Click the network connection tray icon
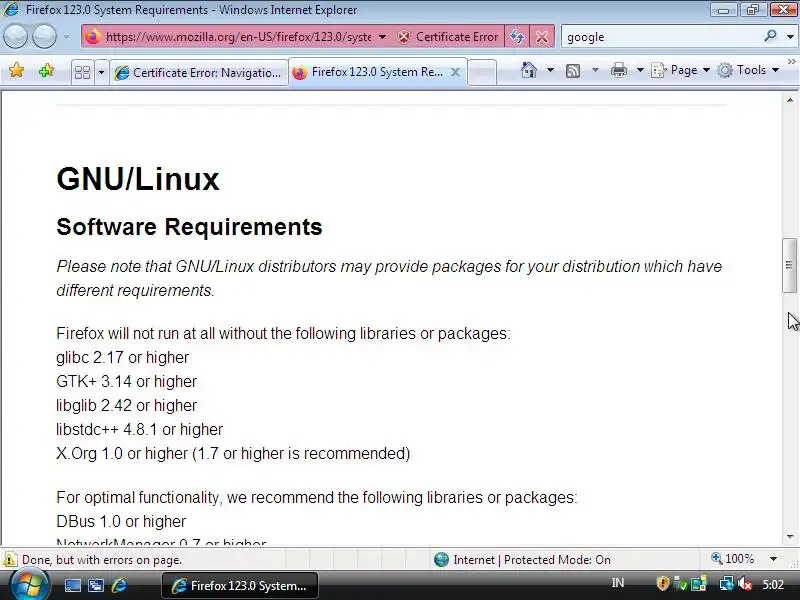The image size is (800, 600). [x=727, y=583]
